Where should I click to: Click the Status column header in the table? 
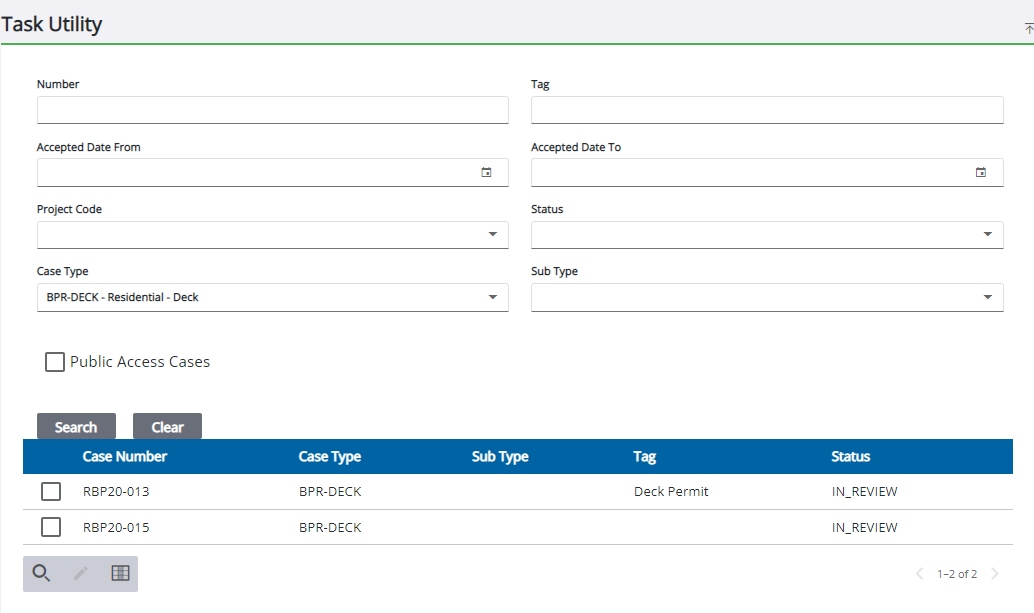850,457
